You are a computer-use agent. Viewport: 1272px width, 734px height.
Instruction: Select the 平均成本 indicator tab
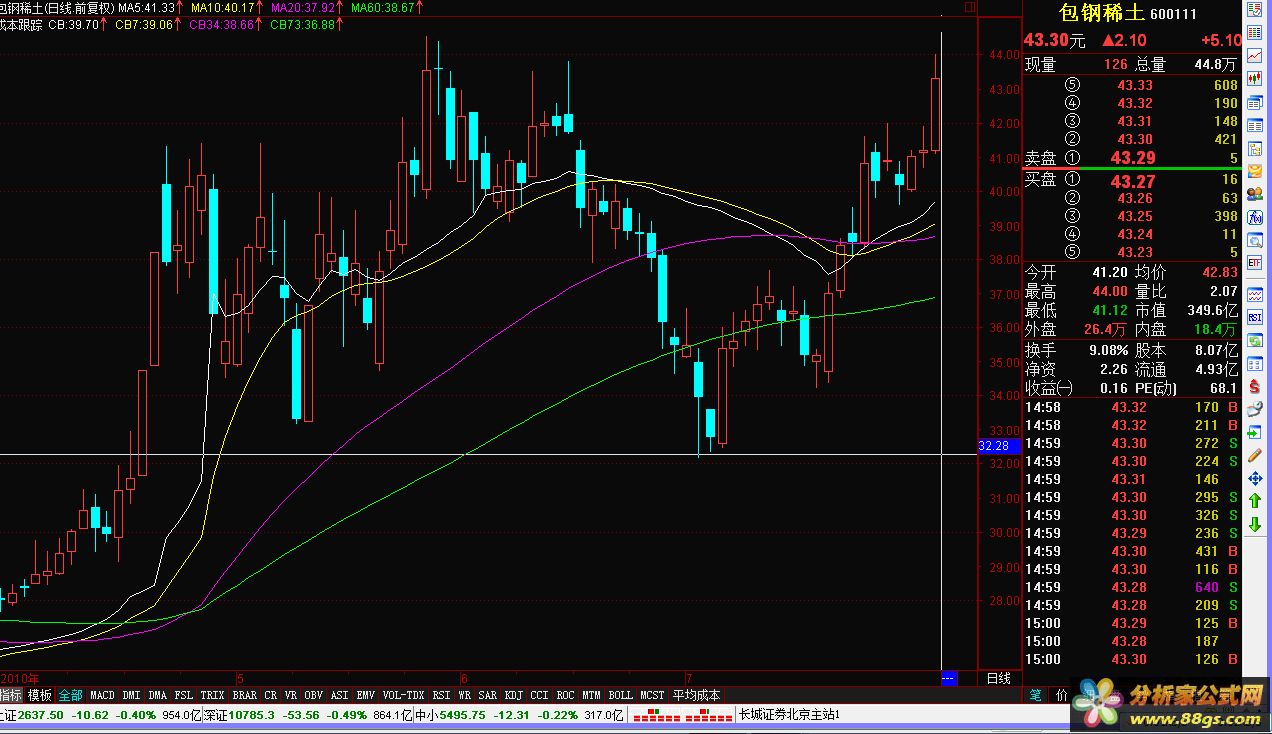[x=696, y=694]
